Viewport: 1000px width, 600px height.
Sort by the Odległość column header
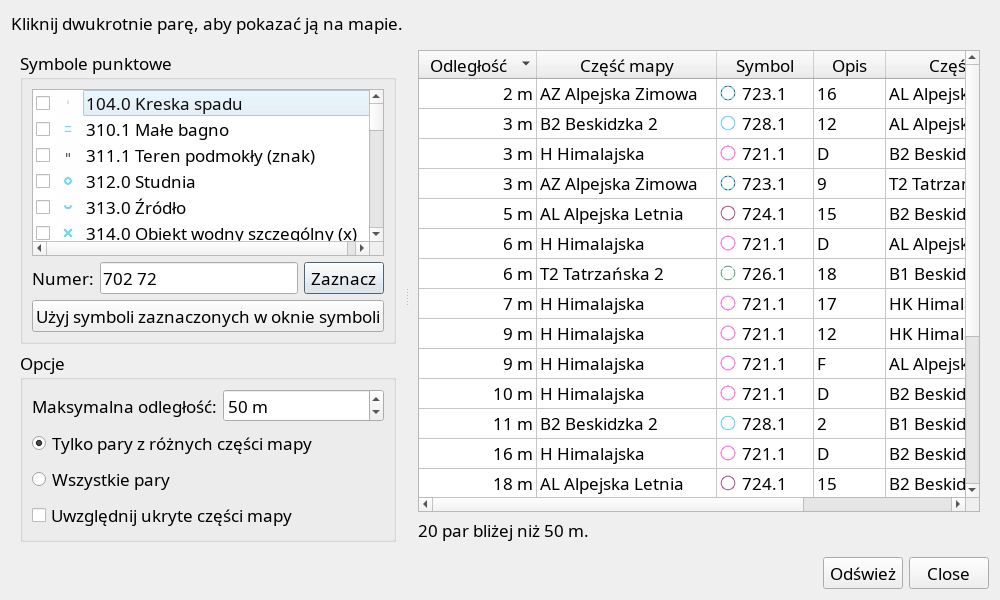pos(477,66)
